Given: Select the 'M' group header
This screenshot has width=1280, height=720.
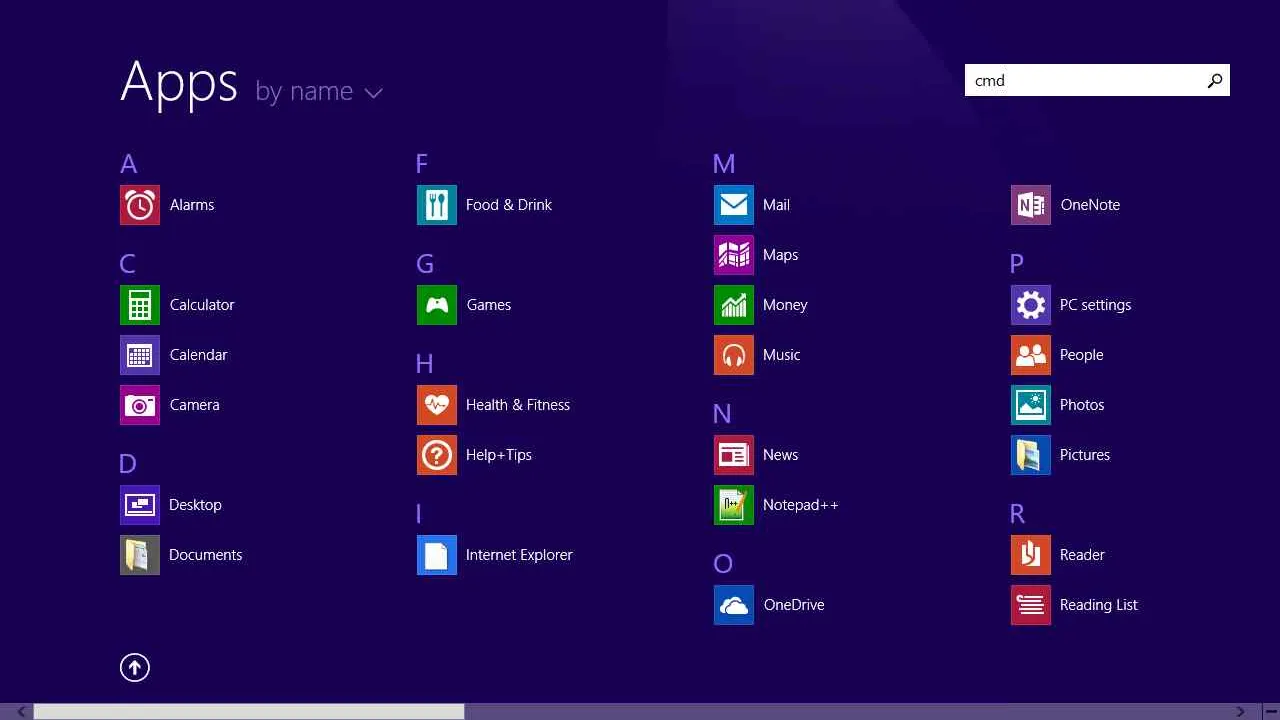Looking at the screenshot, I should point(724,164).
